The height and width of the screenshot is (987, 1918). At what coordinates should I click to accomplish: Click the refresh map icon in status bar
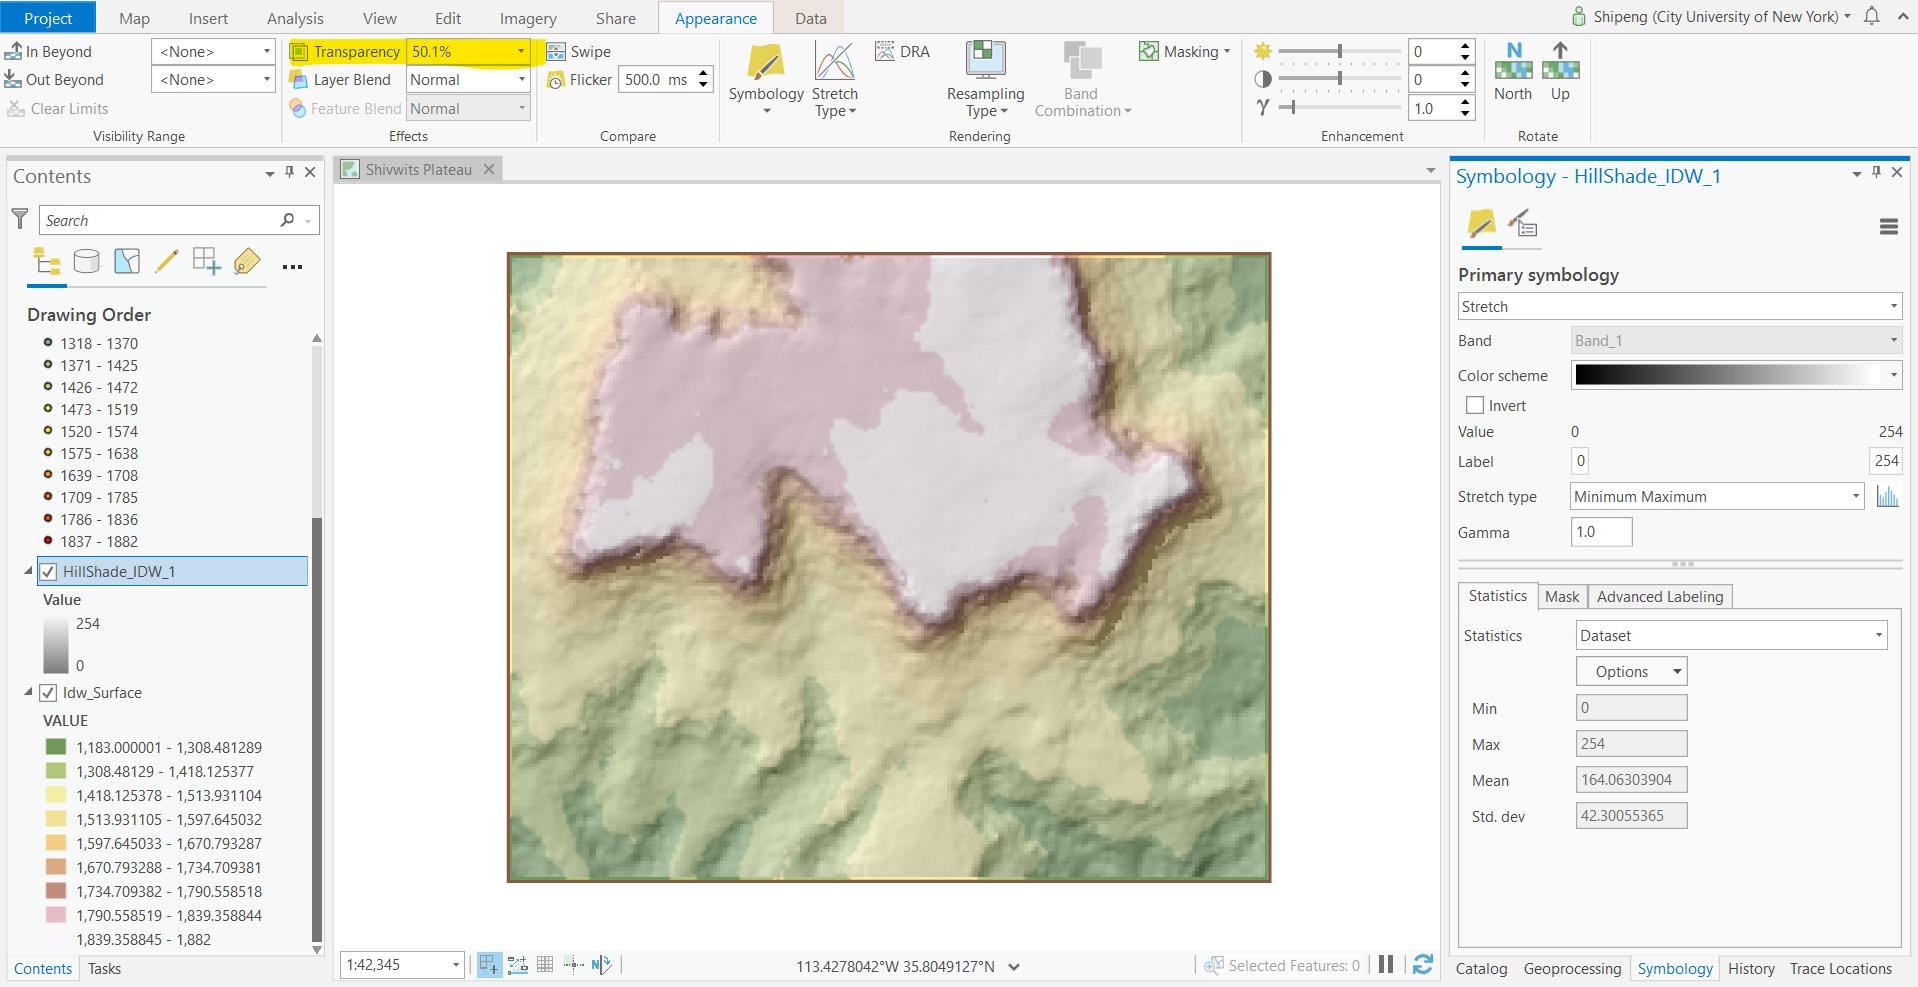pos(1423,965)
